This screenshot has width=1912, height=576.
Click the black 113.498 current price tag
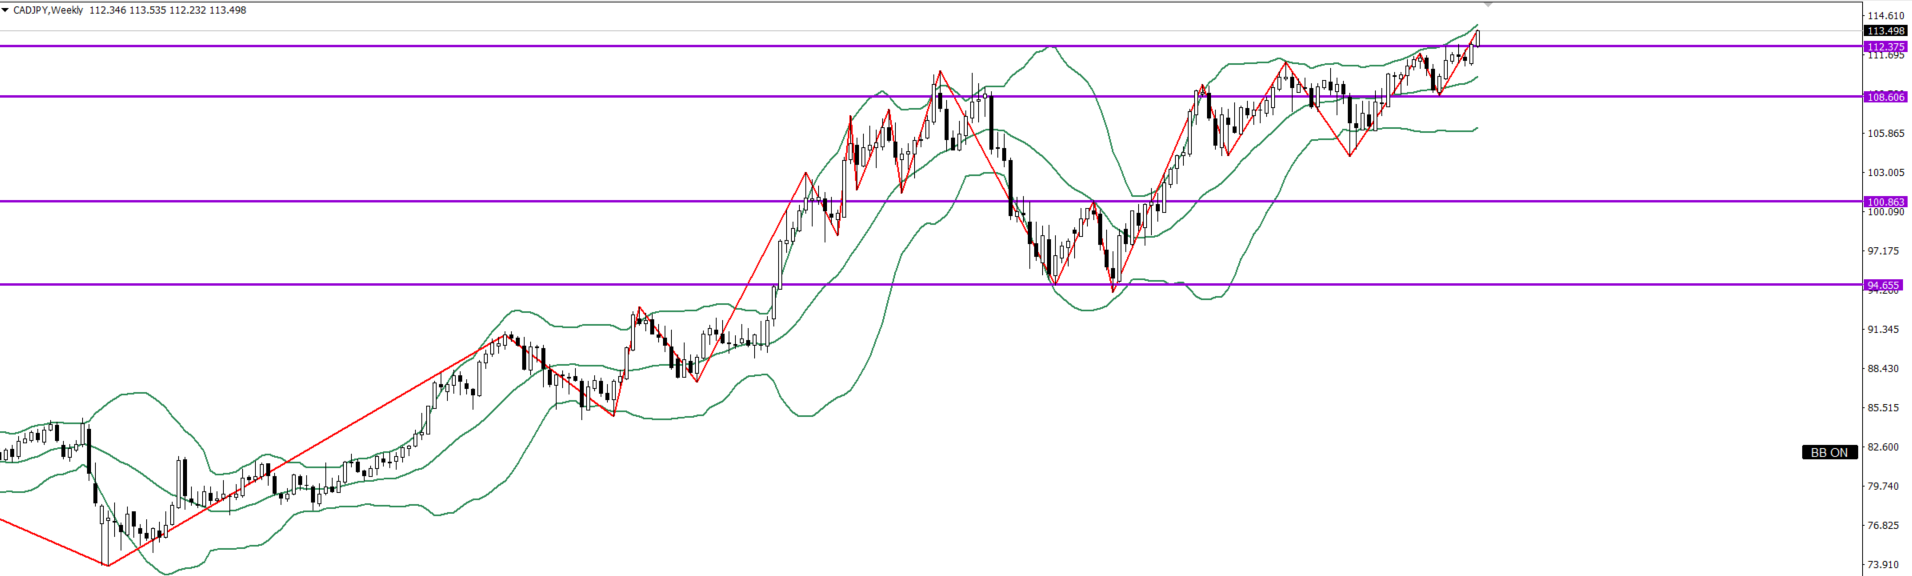click(x=1885, y=31)
